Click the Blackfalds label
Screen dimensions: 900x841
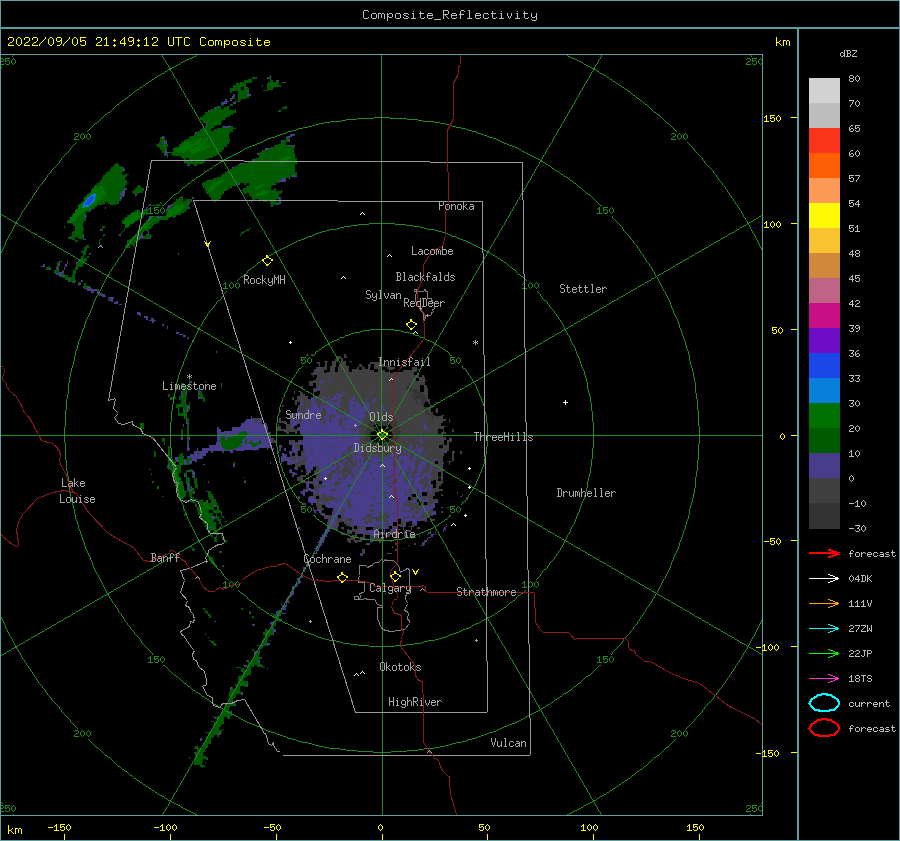(x=425, y=277)
